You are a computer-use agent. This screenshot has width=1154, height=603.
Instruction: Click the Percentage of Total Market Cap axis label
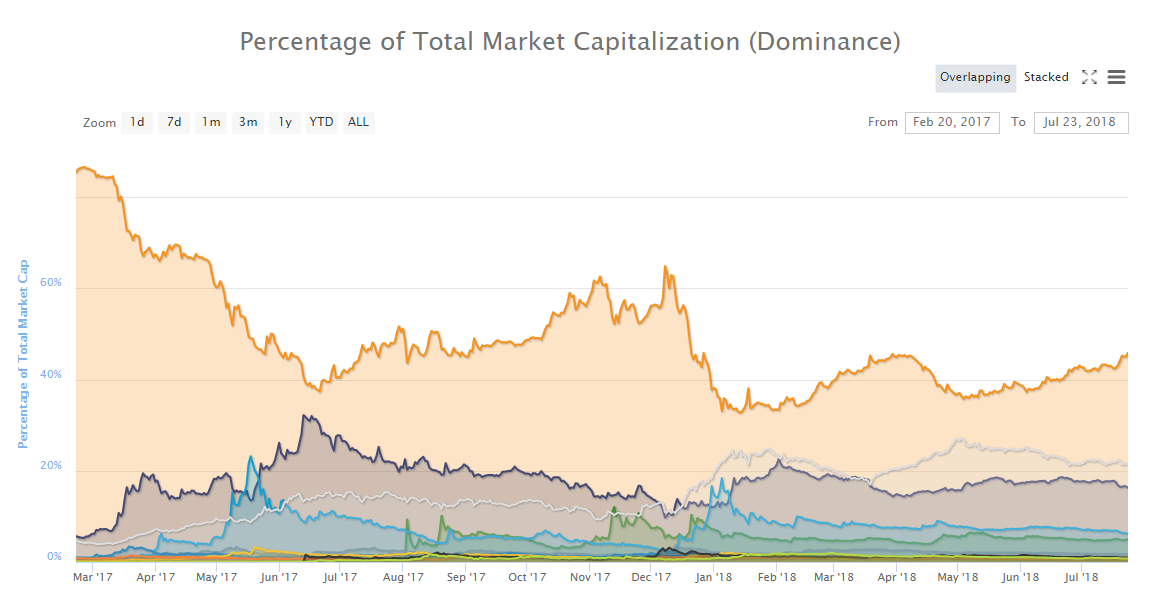(x=23, y=354)
